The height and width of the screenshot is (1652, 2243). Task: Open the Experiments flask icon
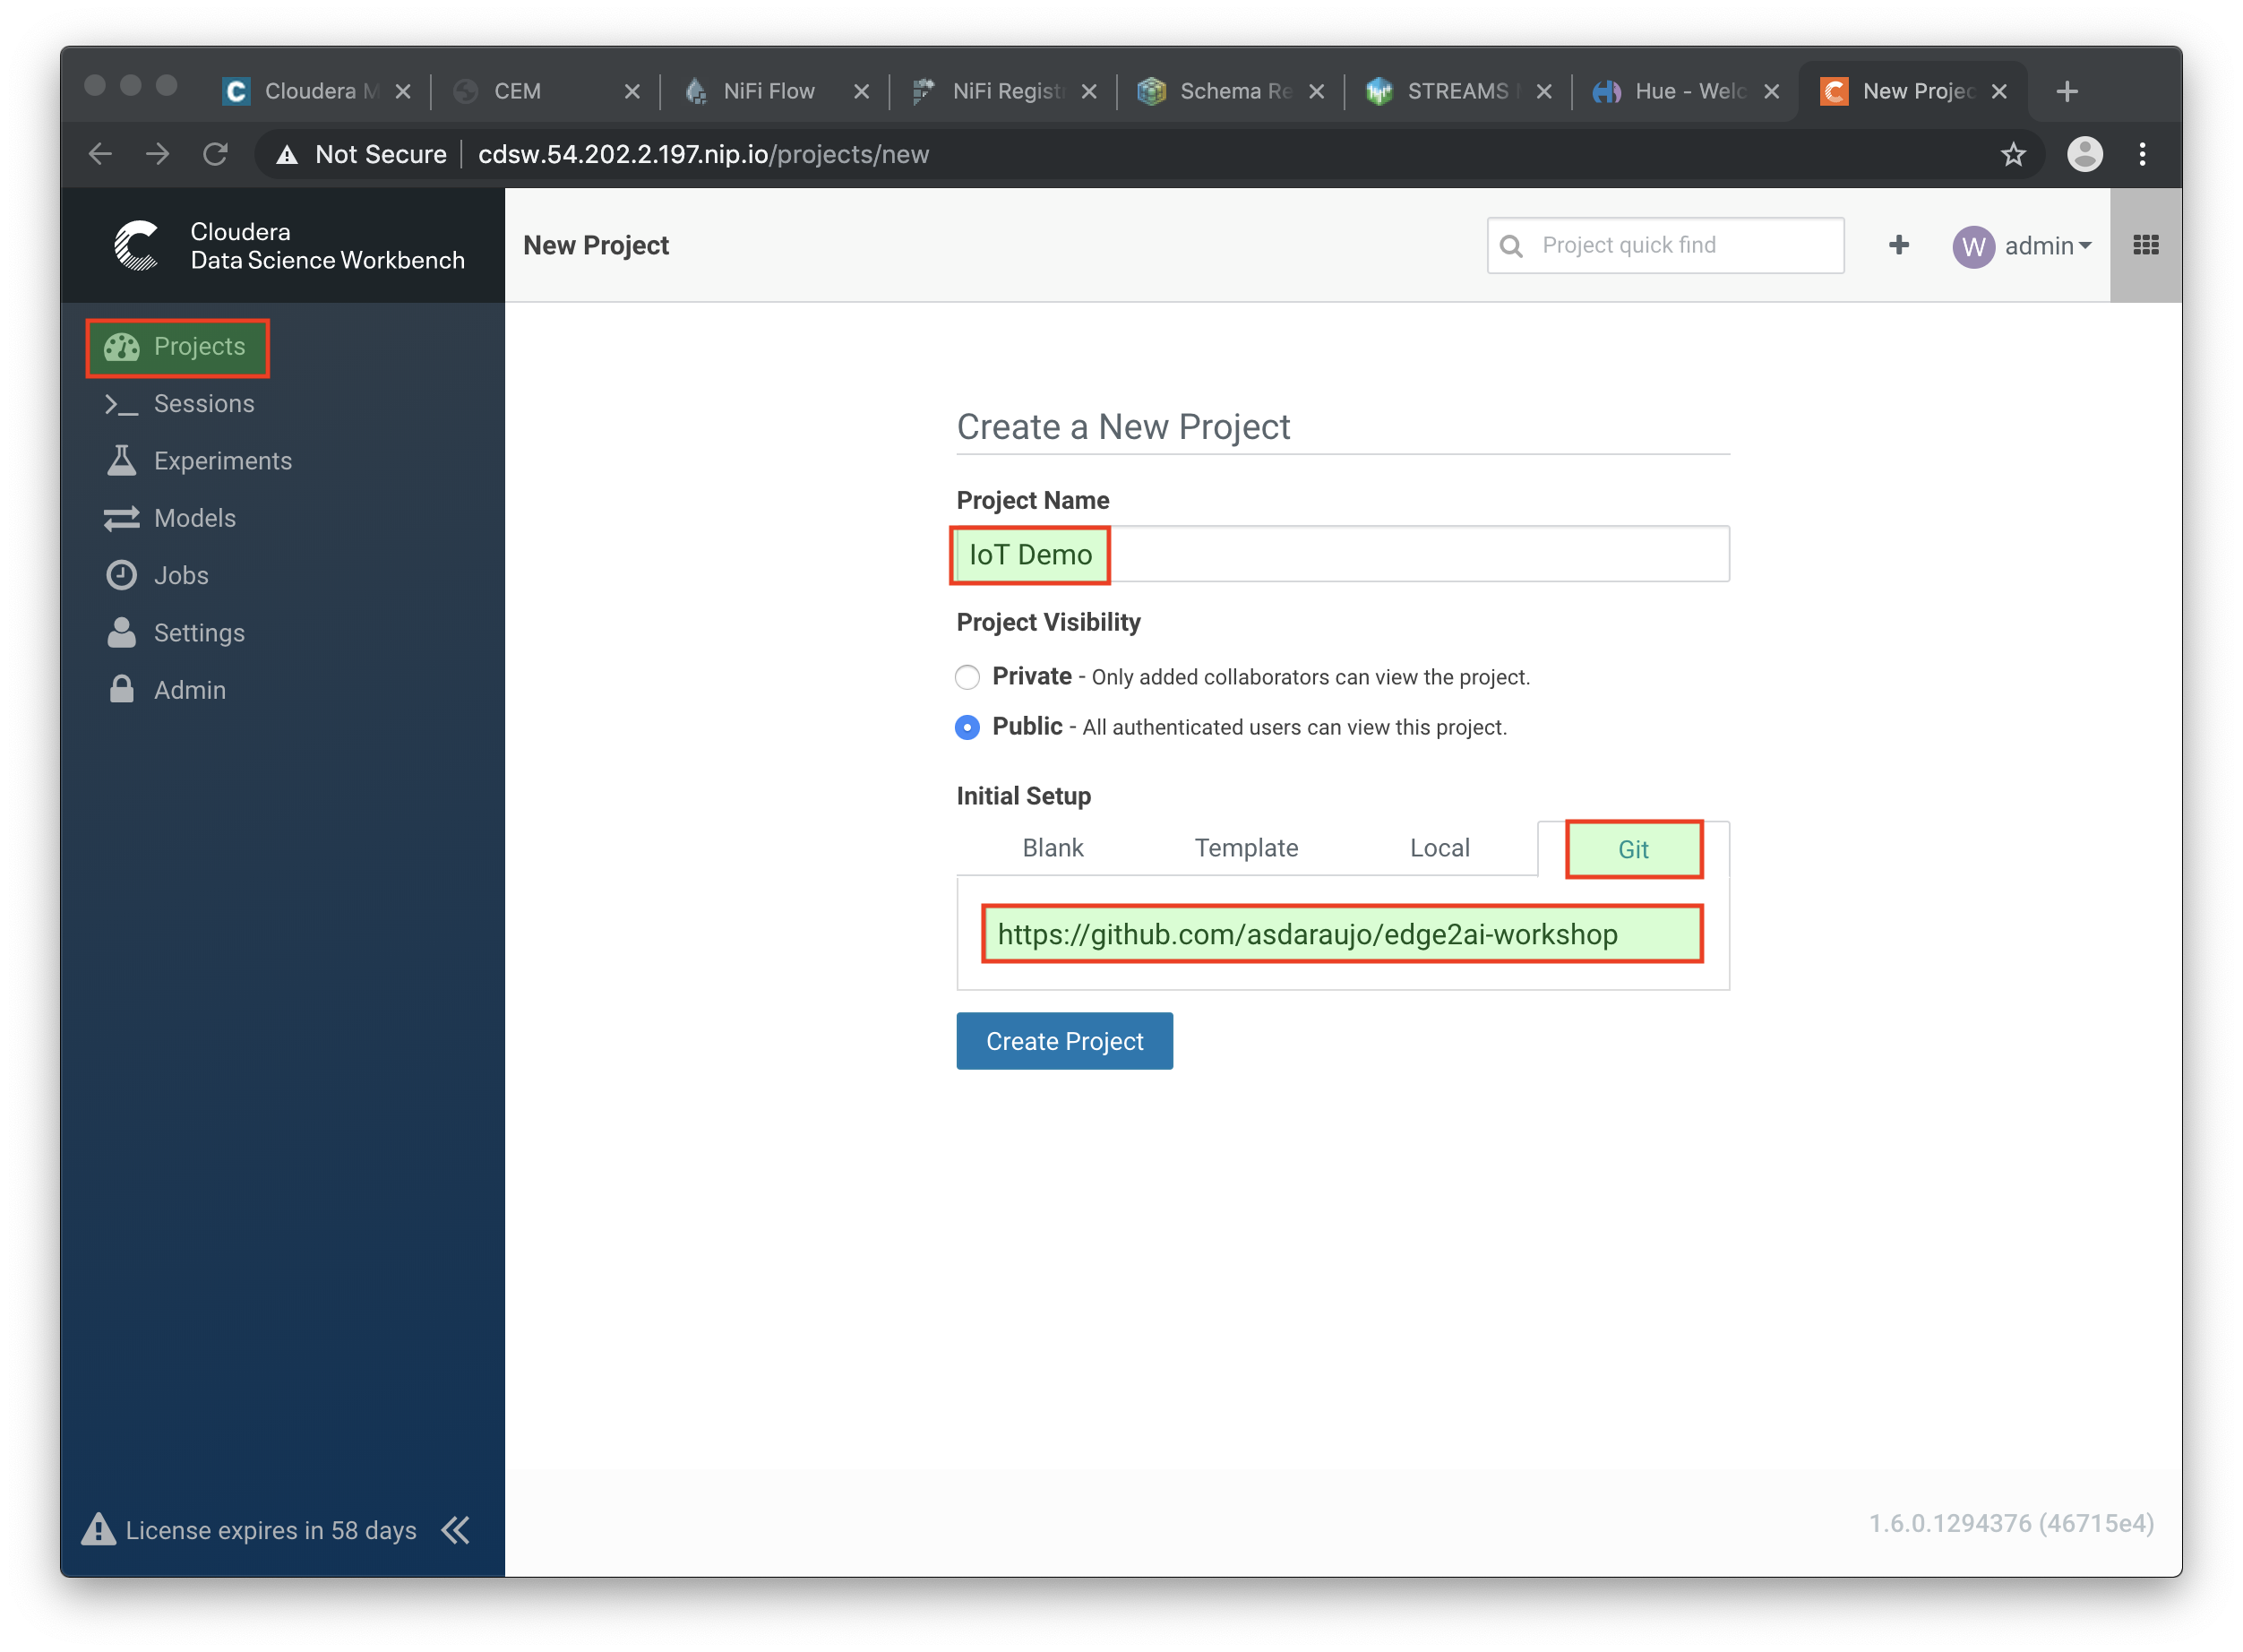click(x=122, y=461)
